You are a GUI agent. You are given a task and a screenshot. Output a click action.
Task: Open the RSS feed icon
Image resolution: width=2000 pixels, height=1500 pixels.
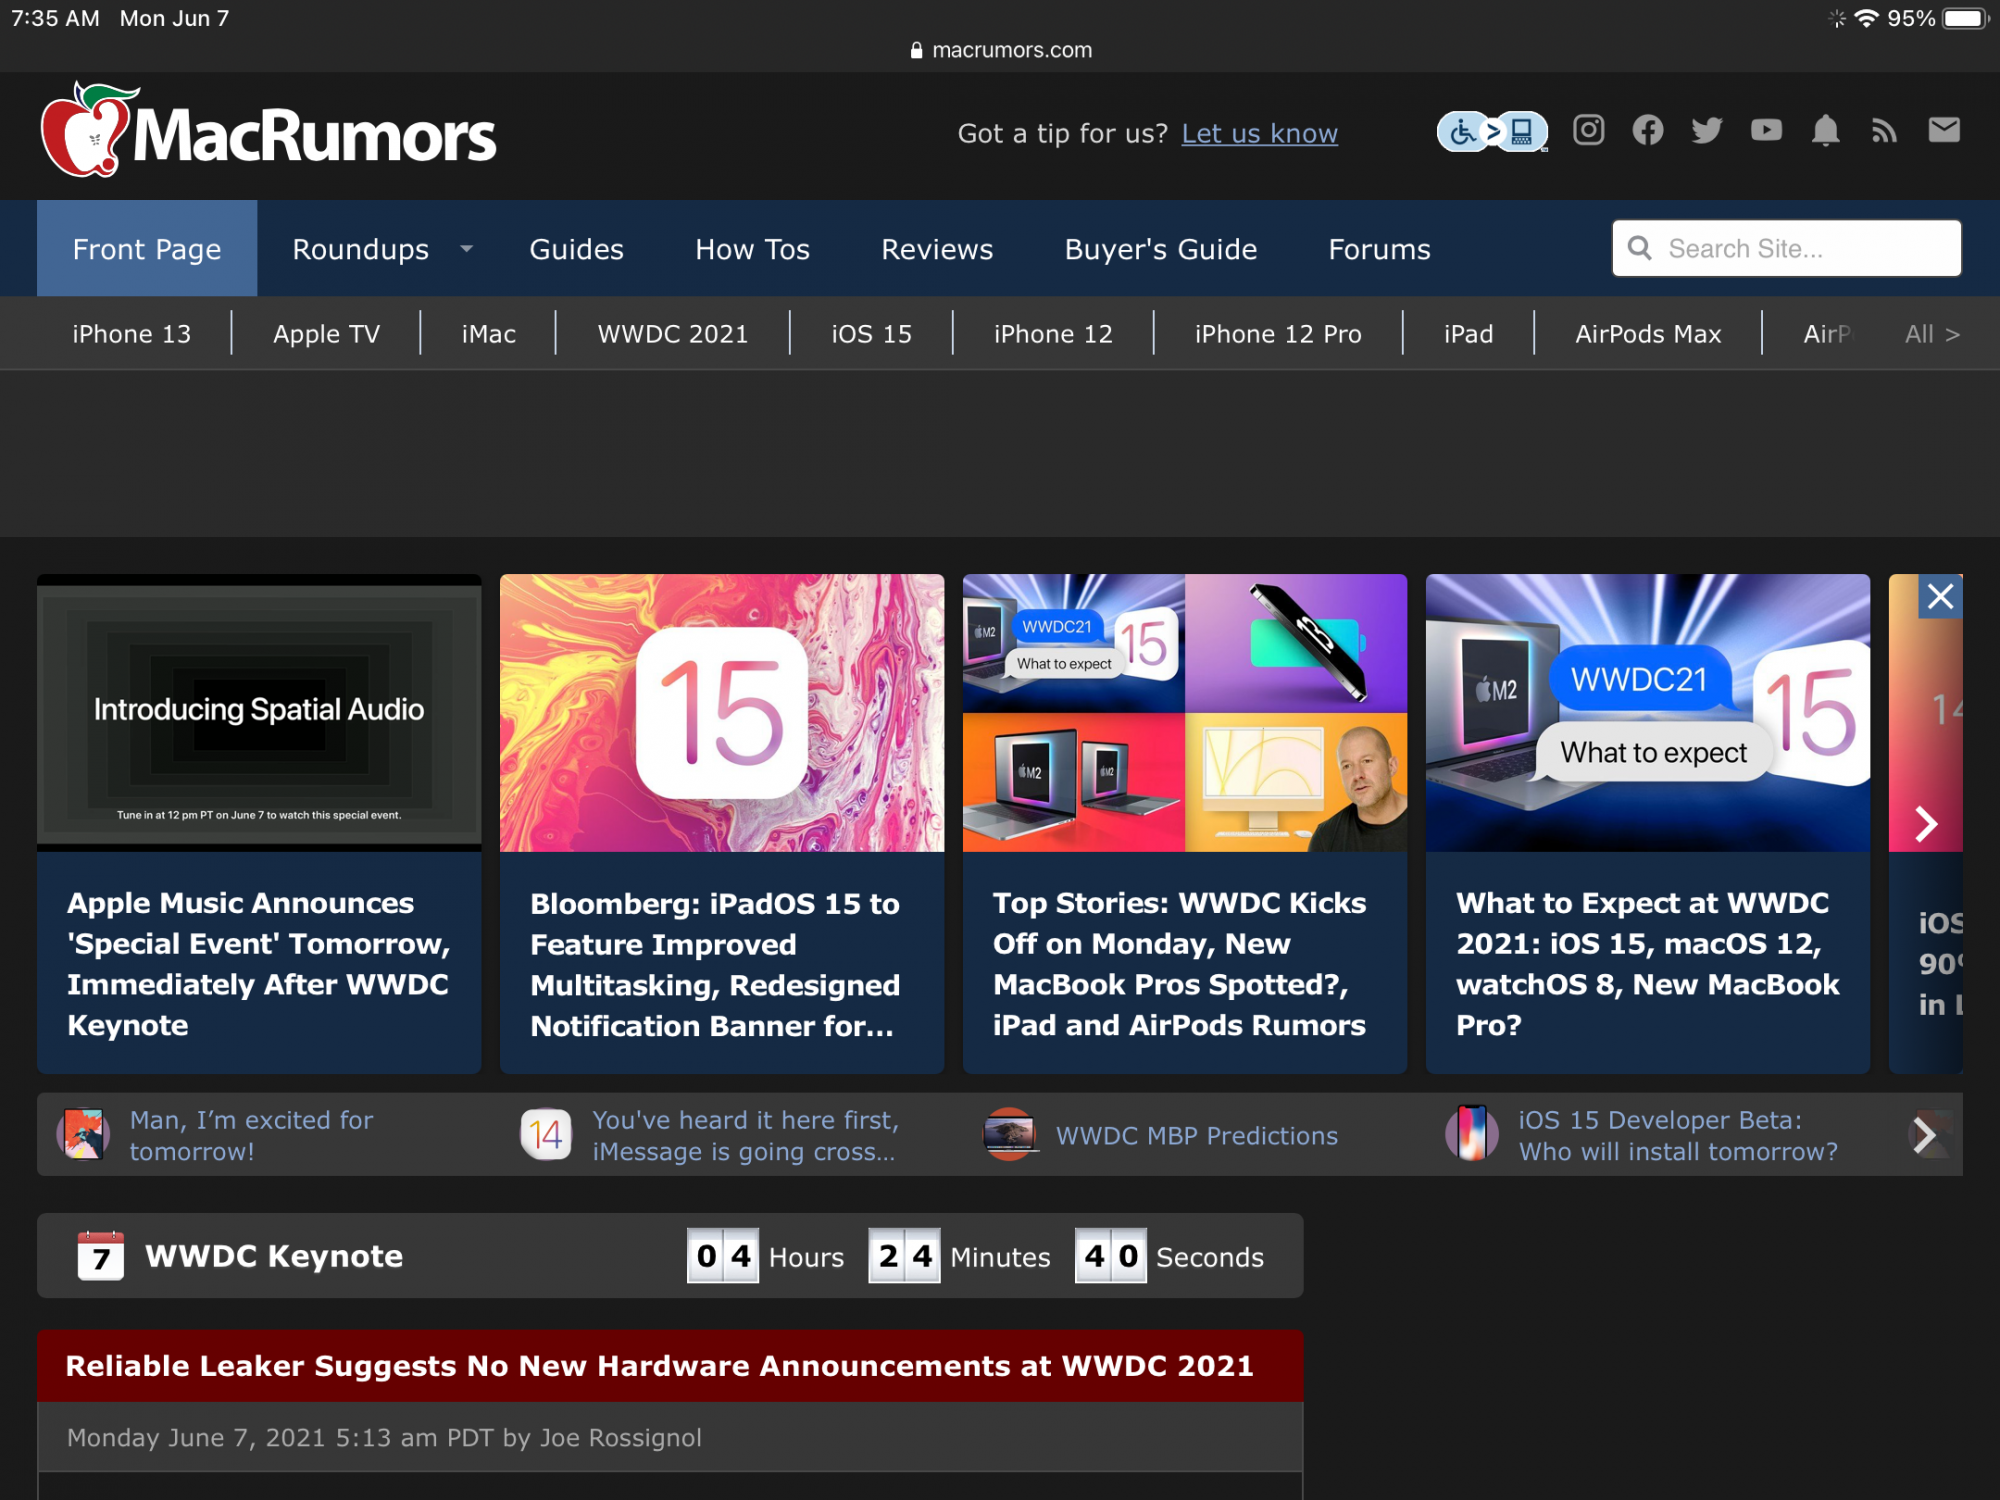[1884, 130]
